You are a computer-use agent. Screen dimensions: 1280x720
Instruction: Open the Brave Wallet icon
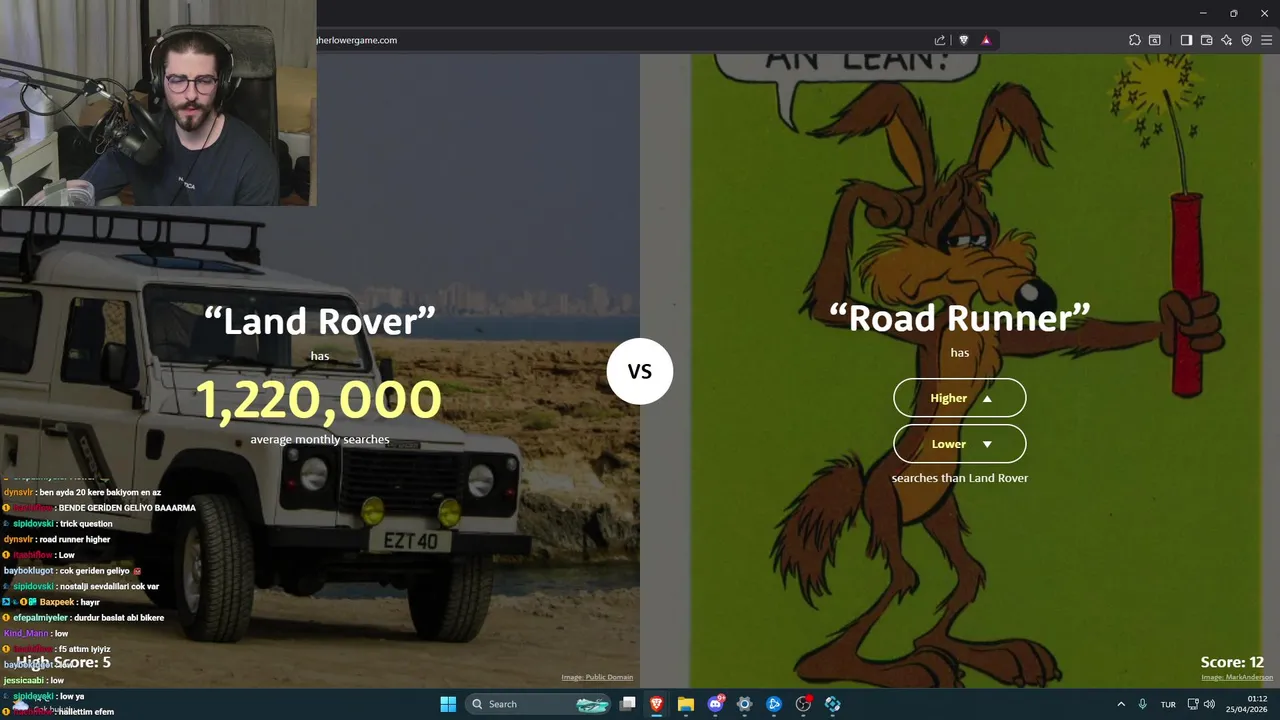(x=1207, y=40)
